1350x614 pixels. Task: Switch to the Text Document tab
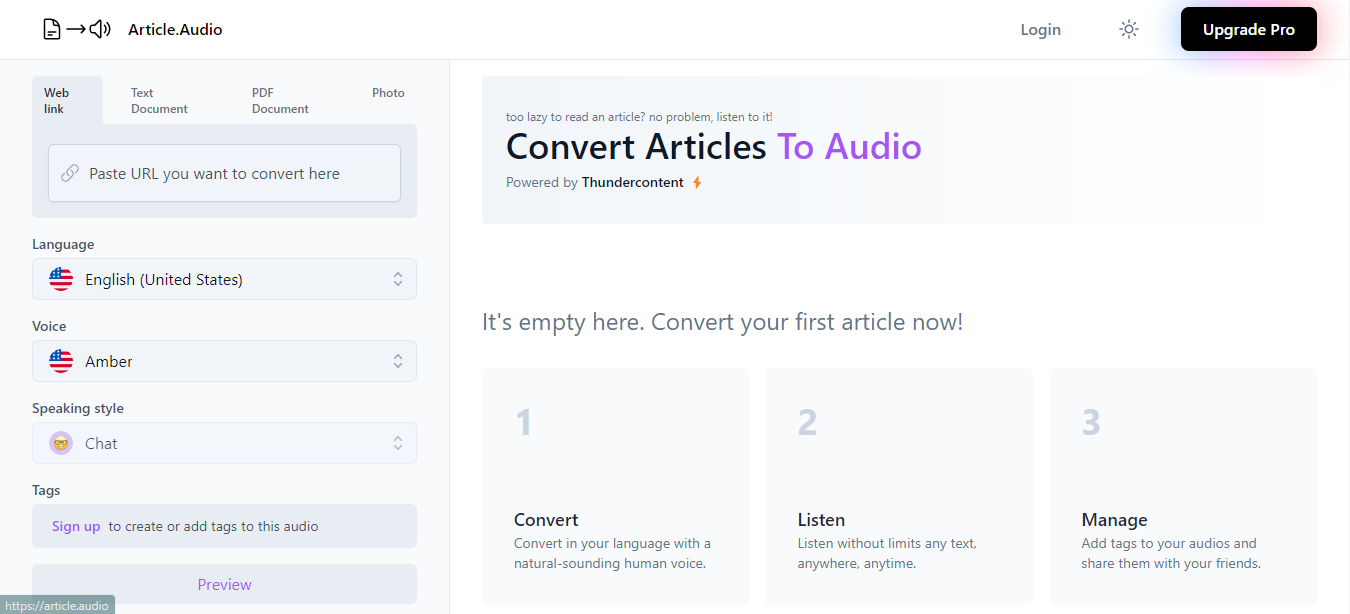point(159,100)
